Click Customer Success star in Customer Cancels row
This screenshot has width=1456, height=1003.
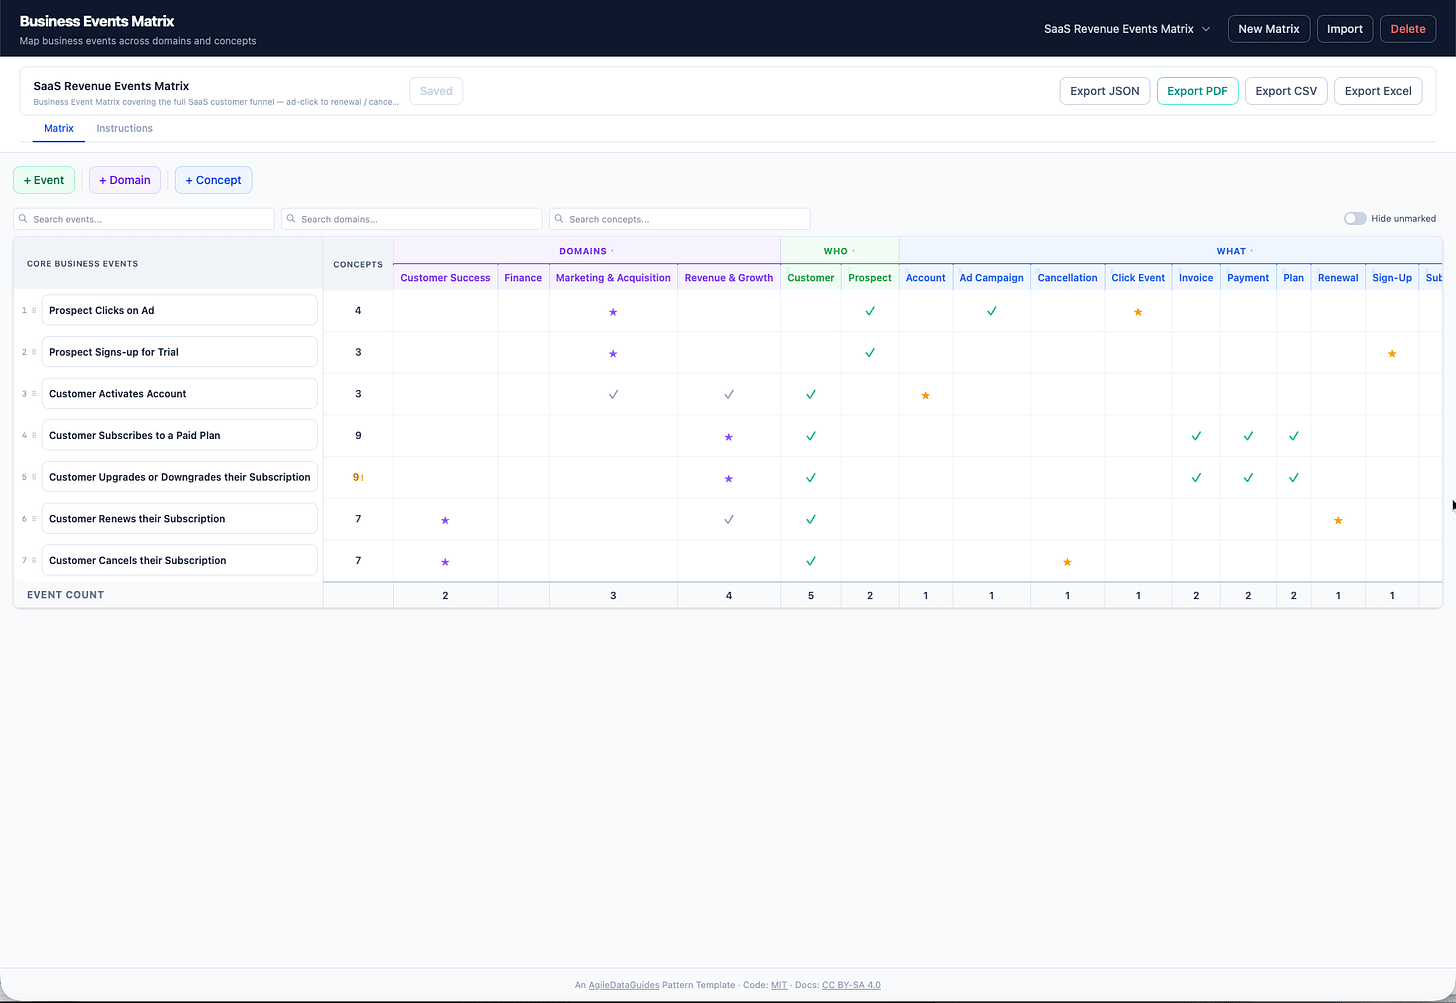click(x=445, y=562)
